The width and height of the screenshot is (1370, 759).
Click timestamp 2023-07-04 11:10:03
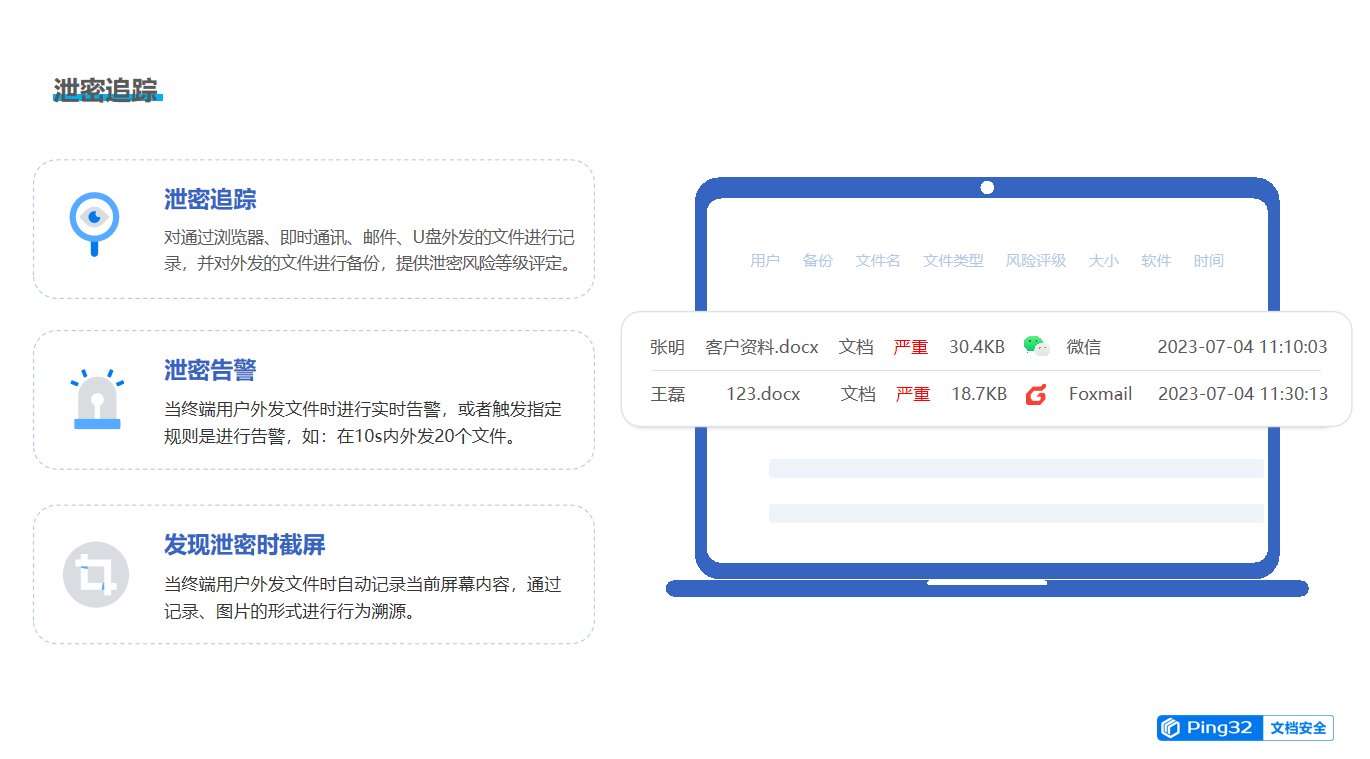click(1242, 347)
